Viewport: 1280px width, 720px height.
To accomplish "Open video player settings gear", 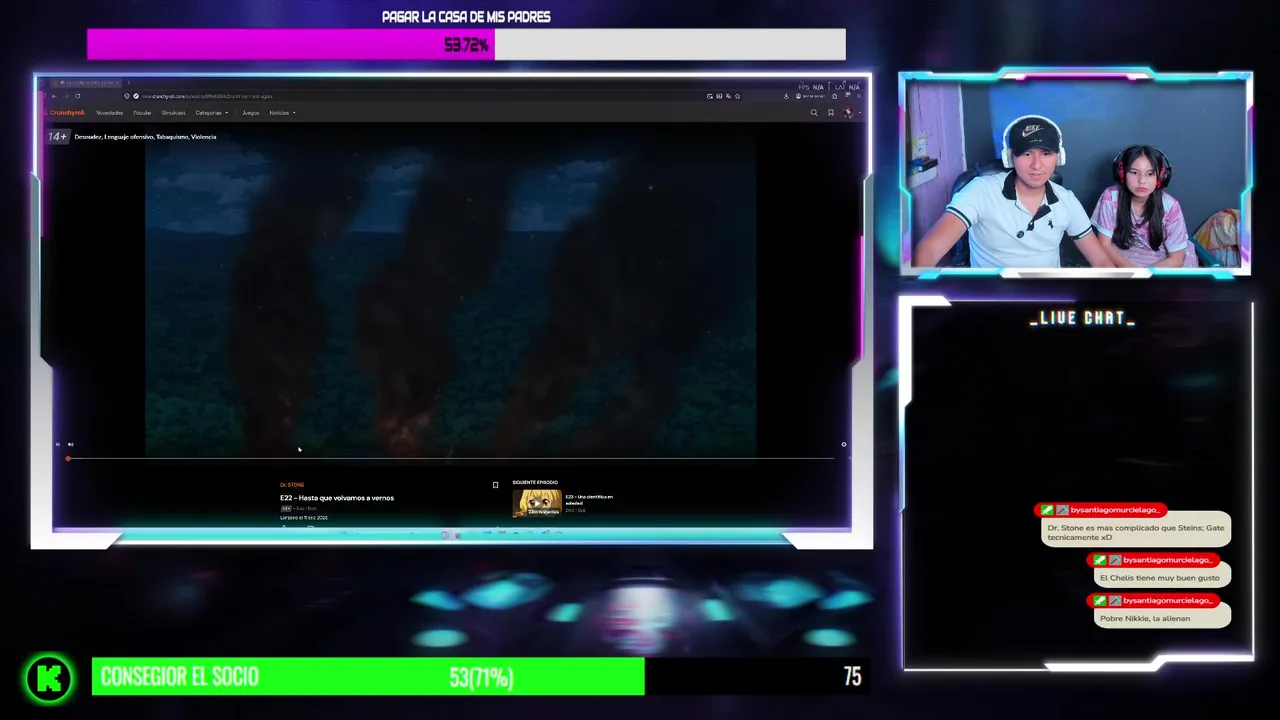I will pos(843,444).
